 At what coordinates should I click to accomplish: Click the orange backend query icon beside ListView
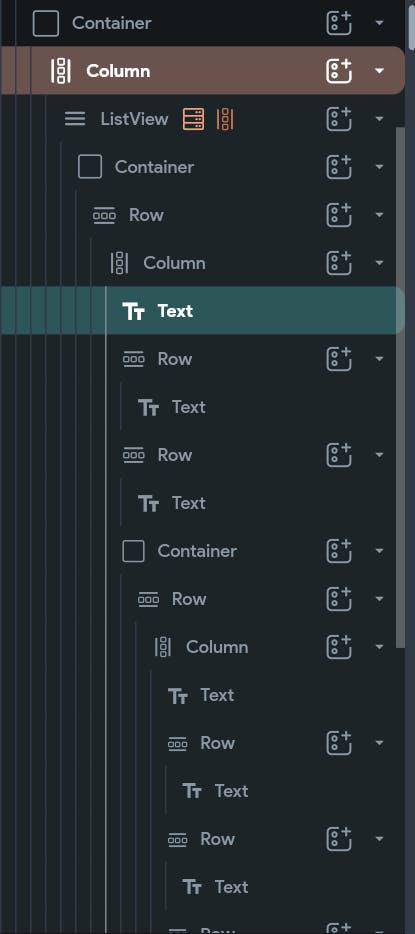click(194, 119)
